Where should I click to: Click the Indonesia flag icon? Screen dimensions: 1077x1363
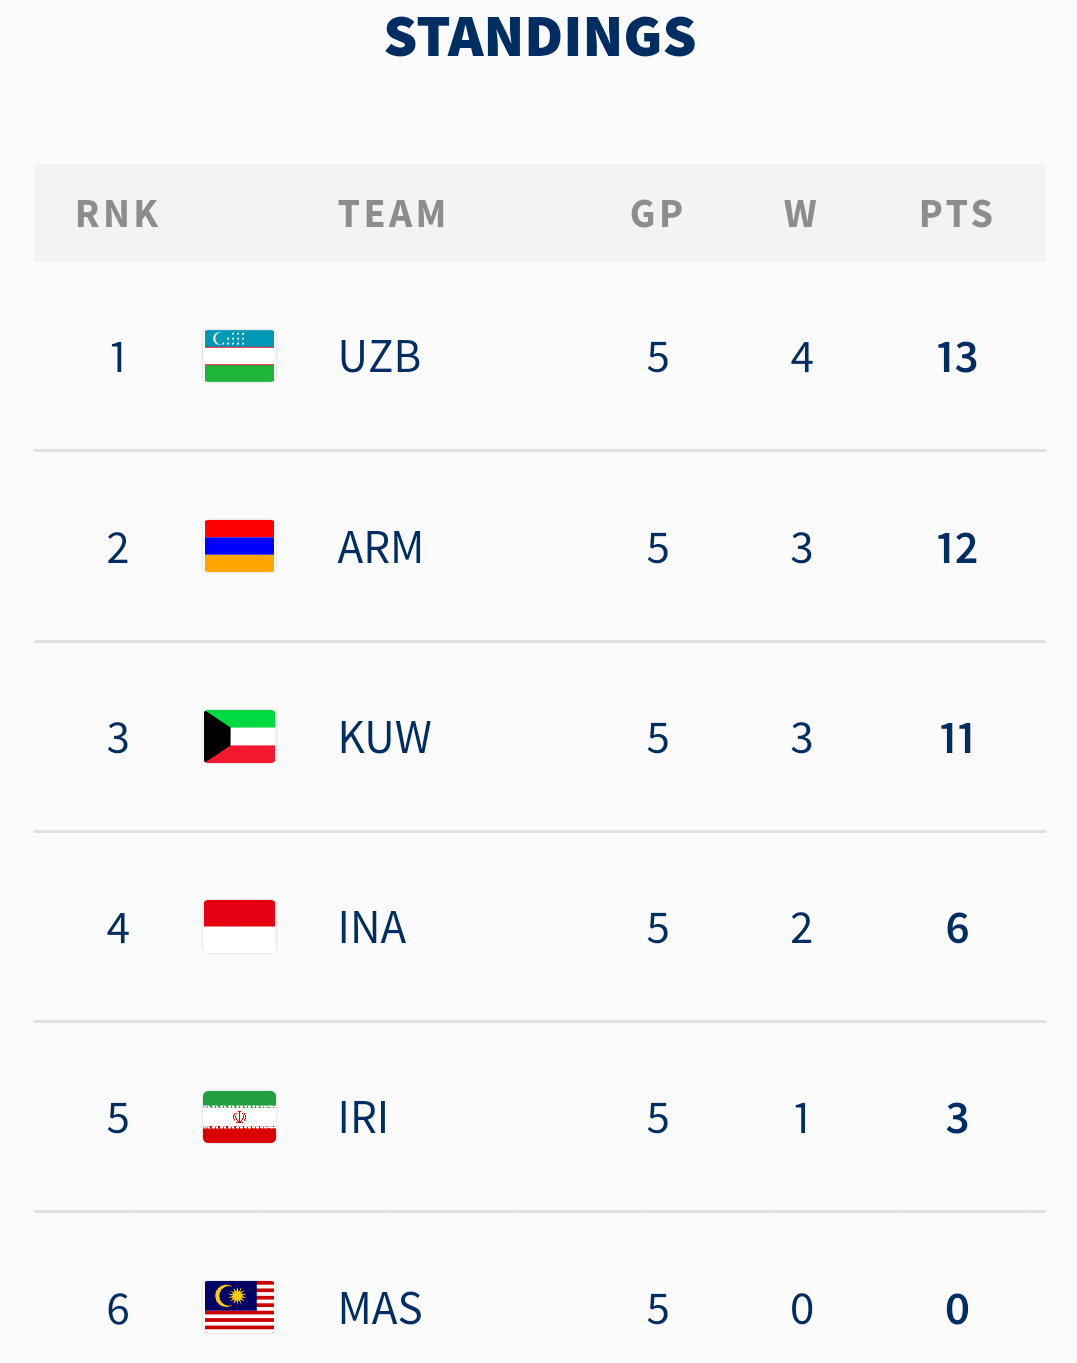pyautogui.click(x=239, y=927)
